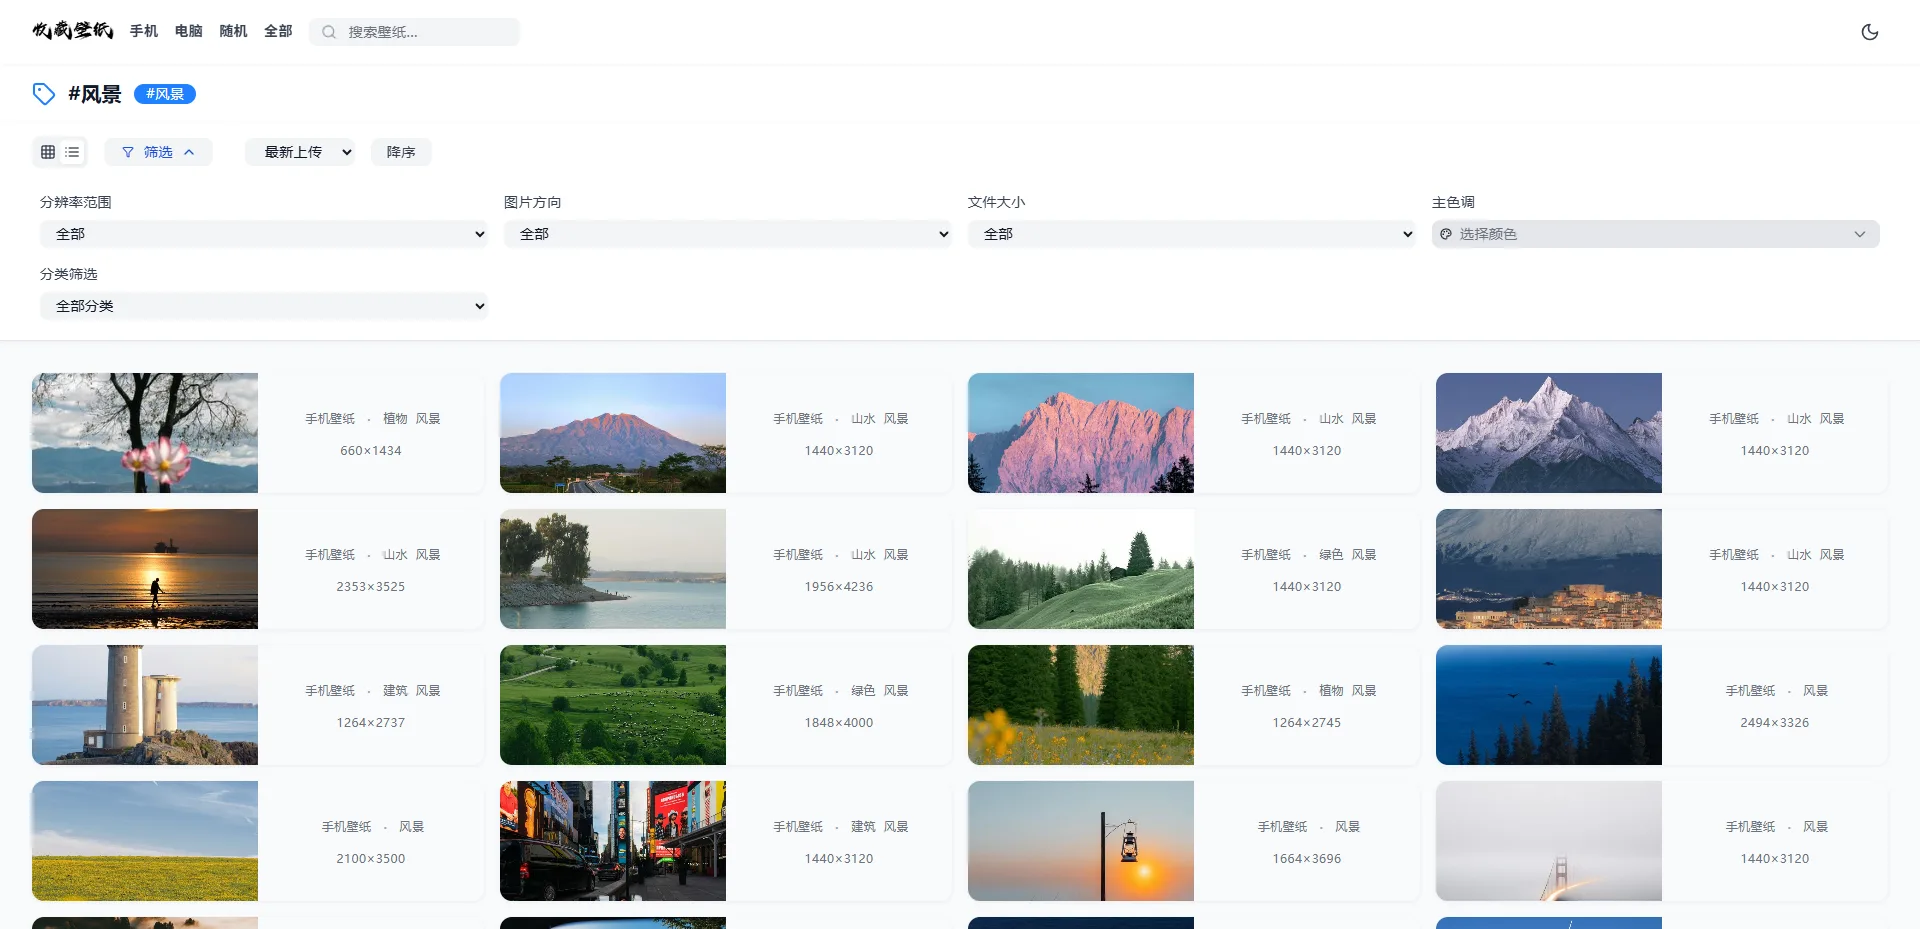Open the 随机 menu item
The height and width of the screenshot is (929, 1920).
[x=233, y=31]
